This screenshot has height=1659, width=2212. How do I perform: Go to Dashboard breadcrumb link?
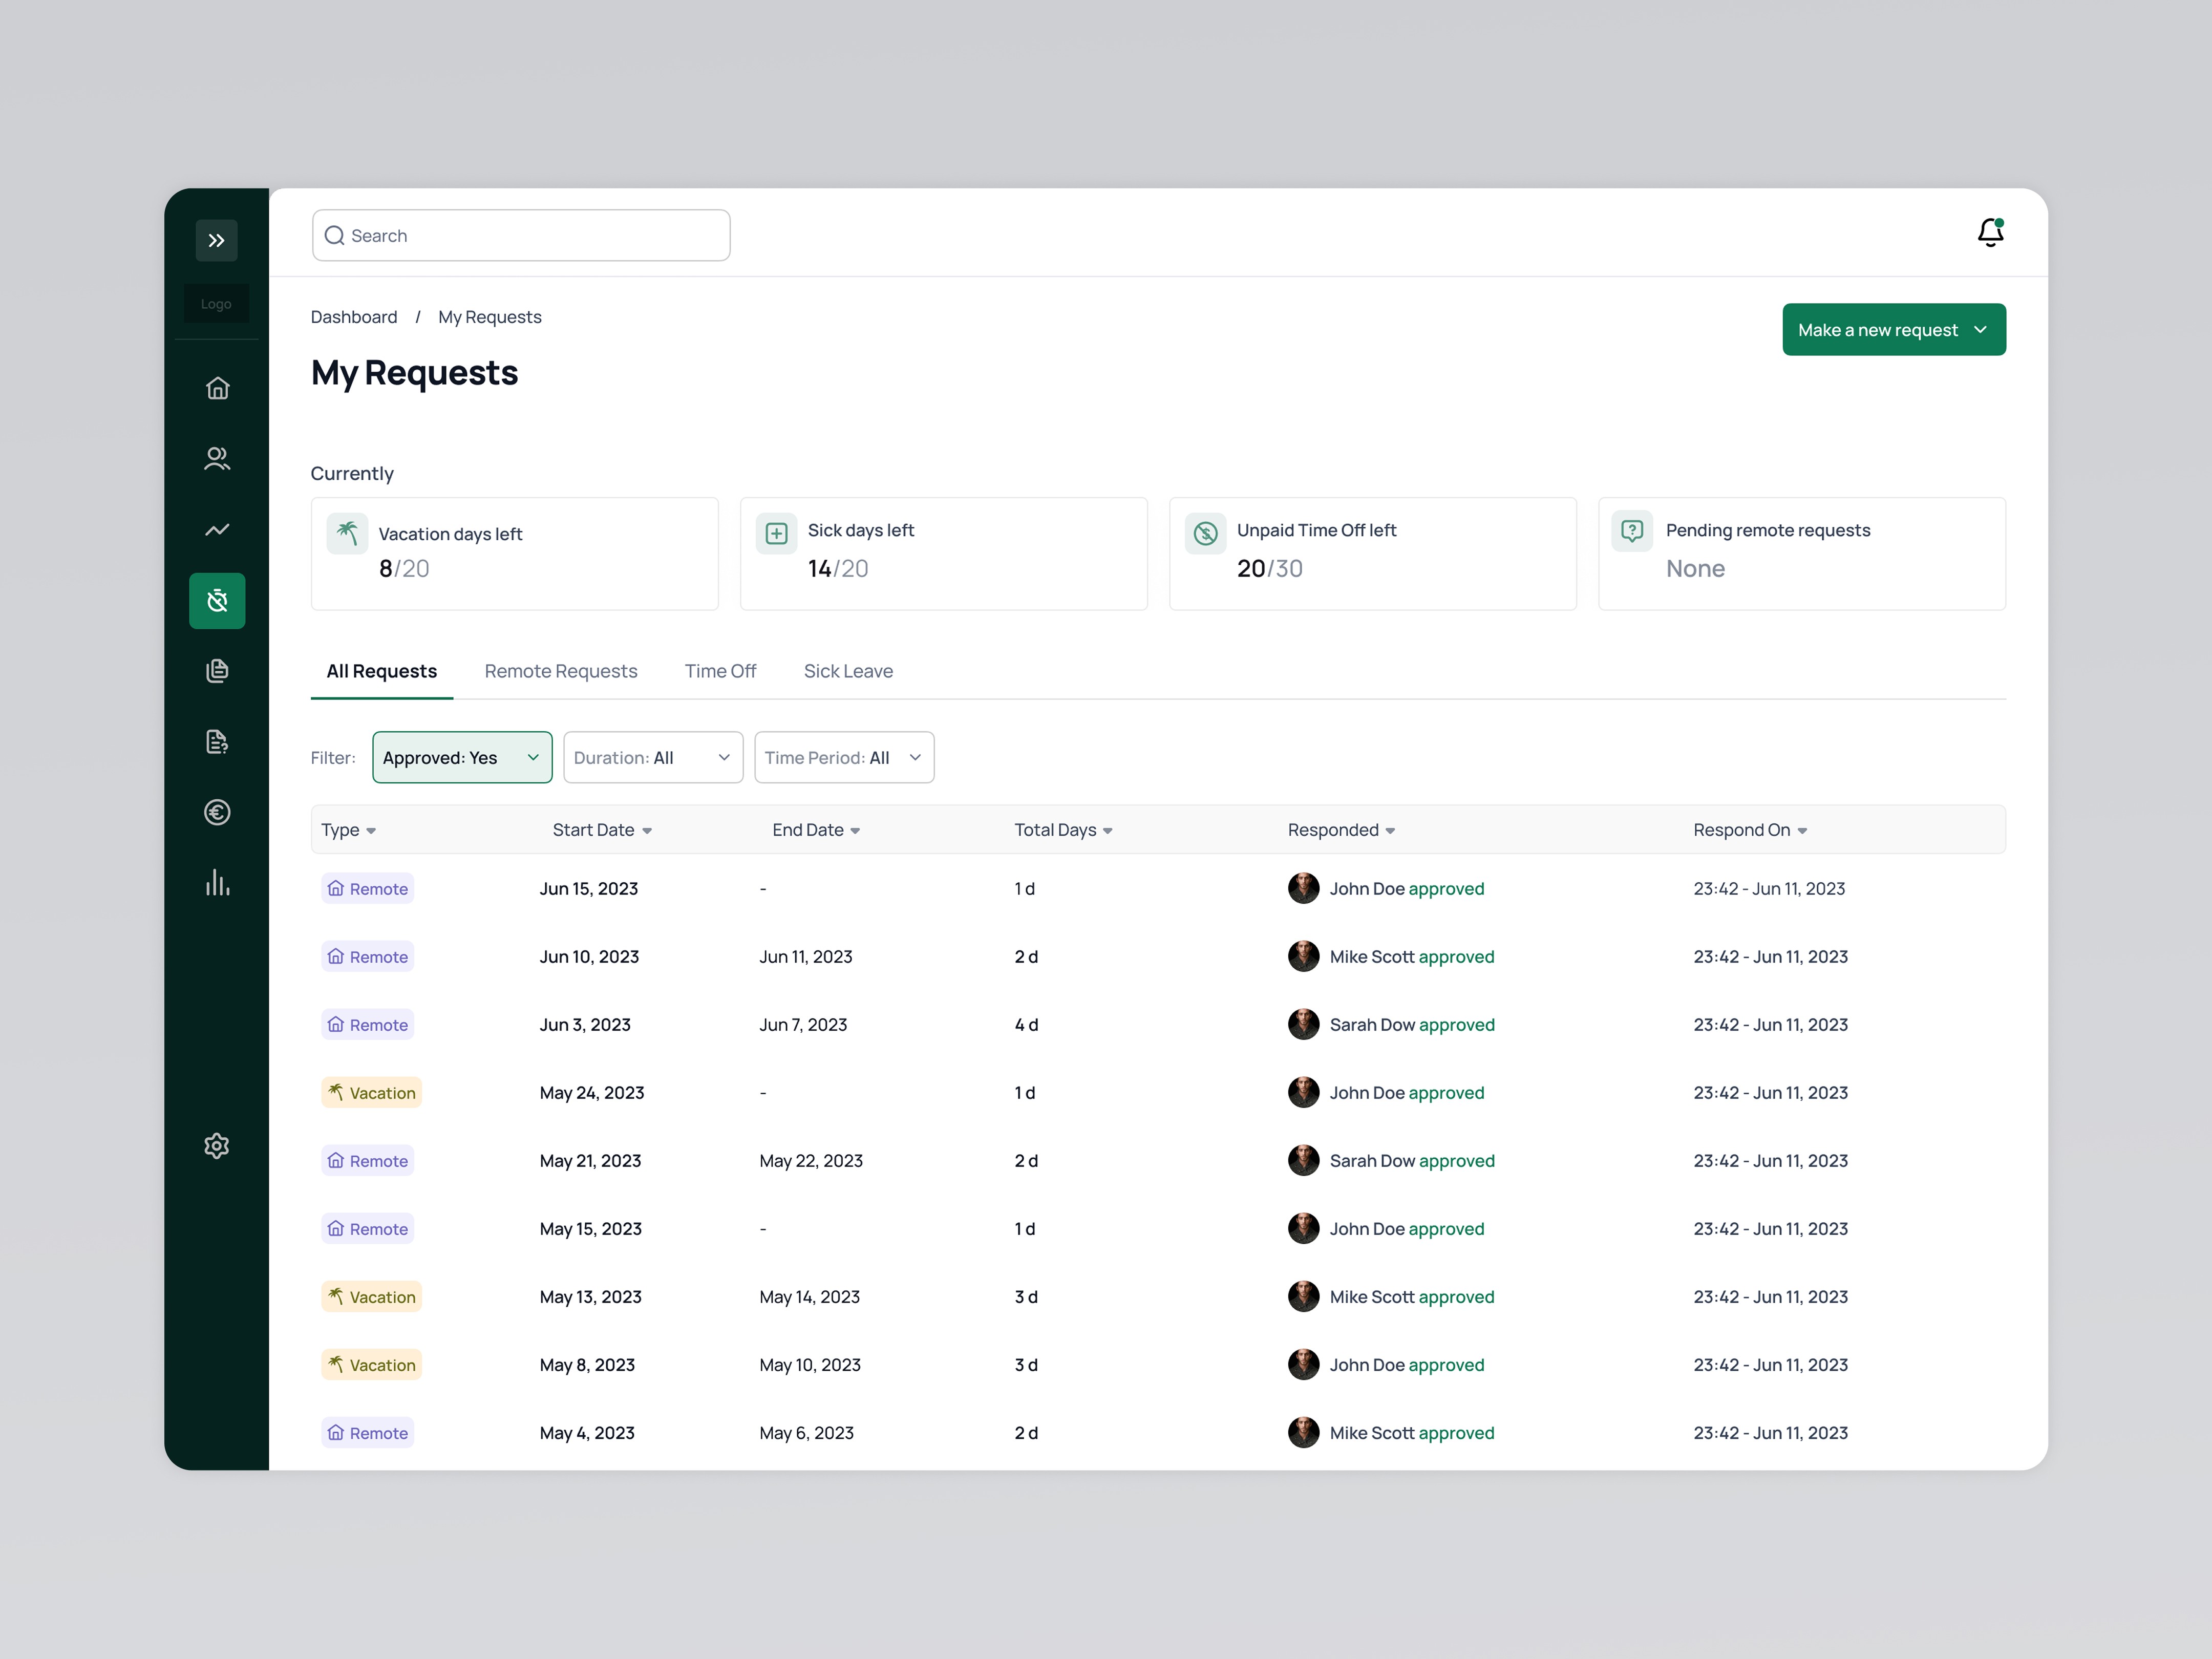(x=354, y=317)
